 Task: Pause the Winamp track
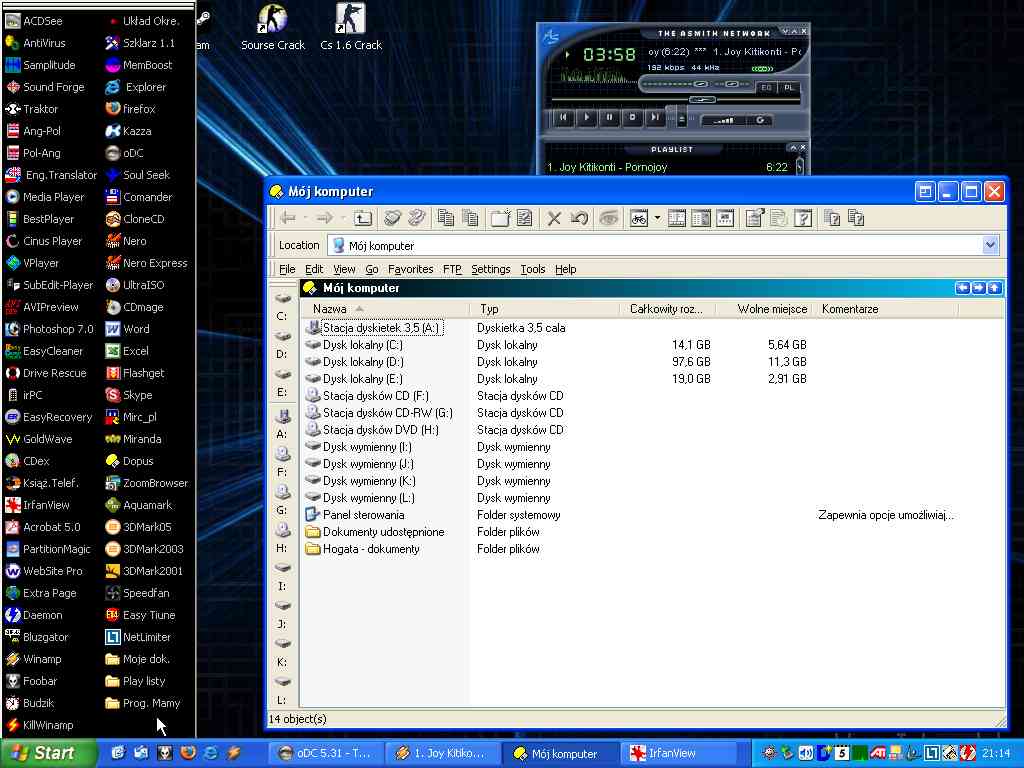[x=609, y=118]
